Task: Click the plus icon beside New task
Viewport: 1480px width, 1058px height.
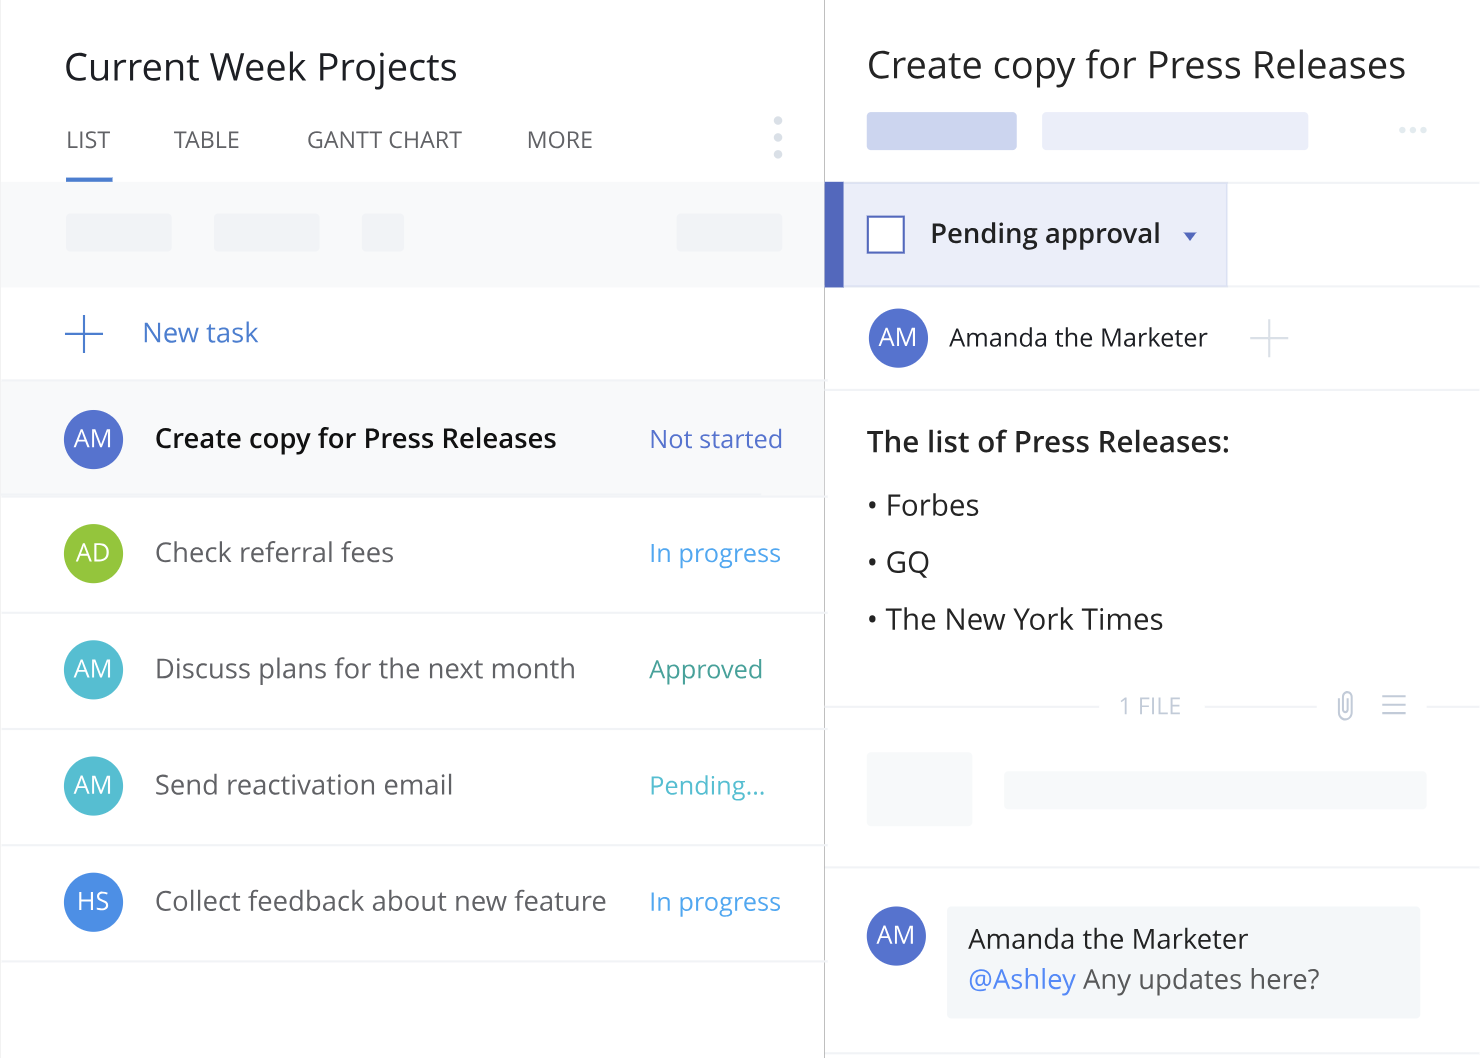Action: click(84, 333)
